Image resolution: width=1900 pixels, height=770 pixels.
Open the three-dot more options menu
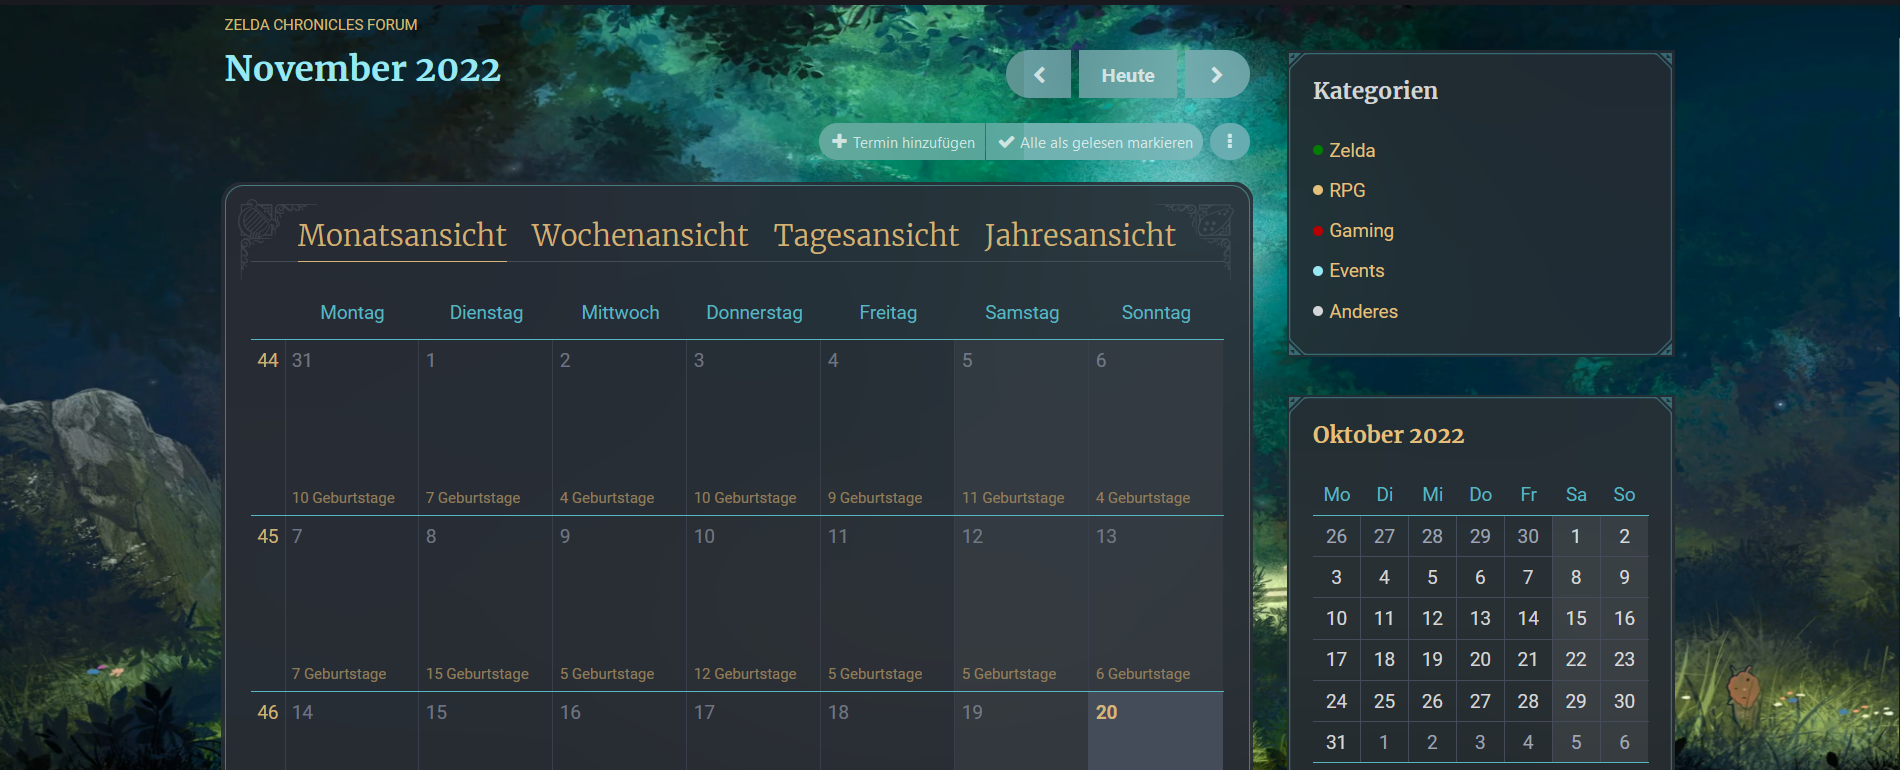(x=1229, y=142)
